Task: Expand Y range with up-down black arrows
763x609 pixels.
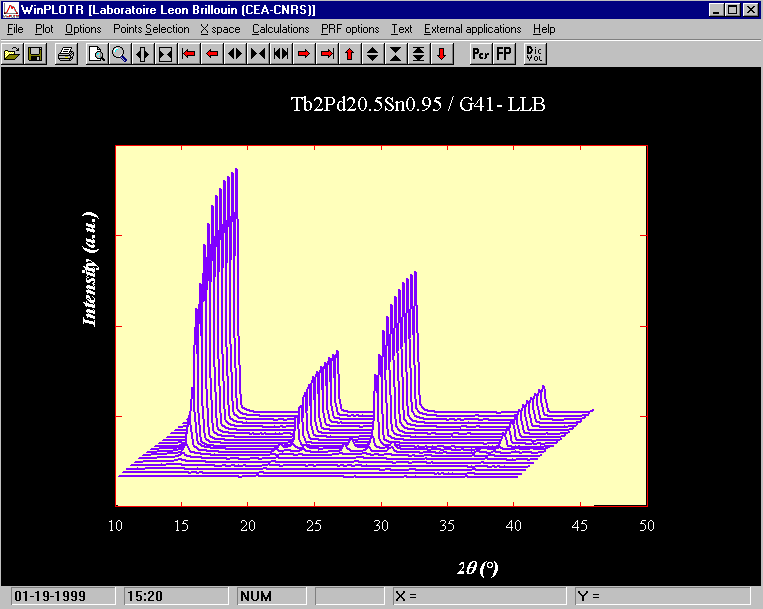Action: [373, 54]
